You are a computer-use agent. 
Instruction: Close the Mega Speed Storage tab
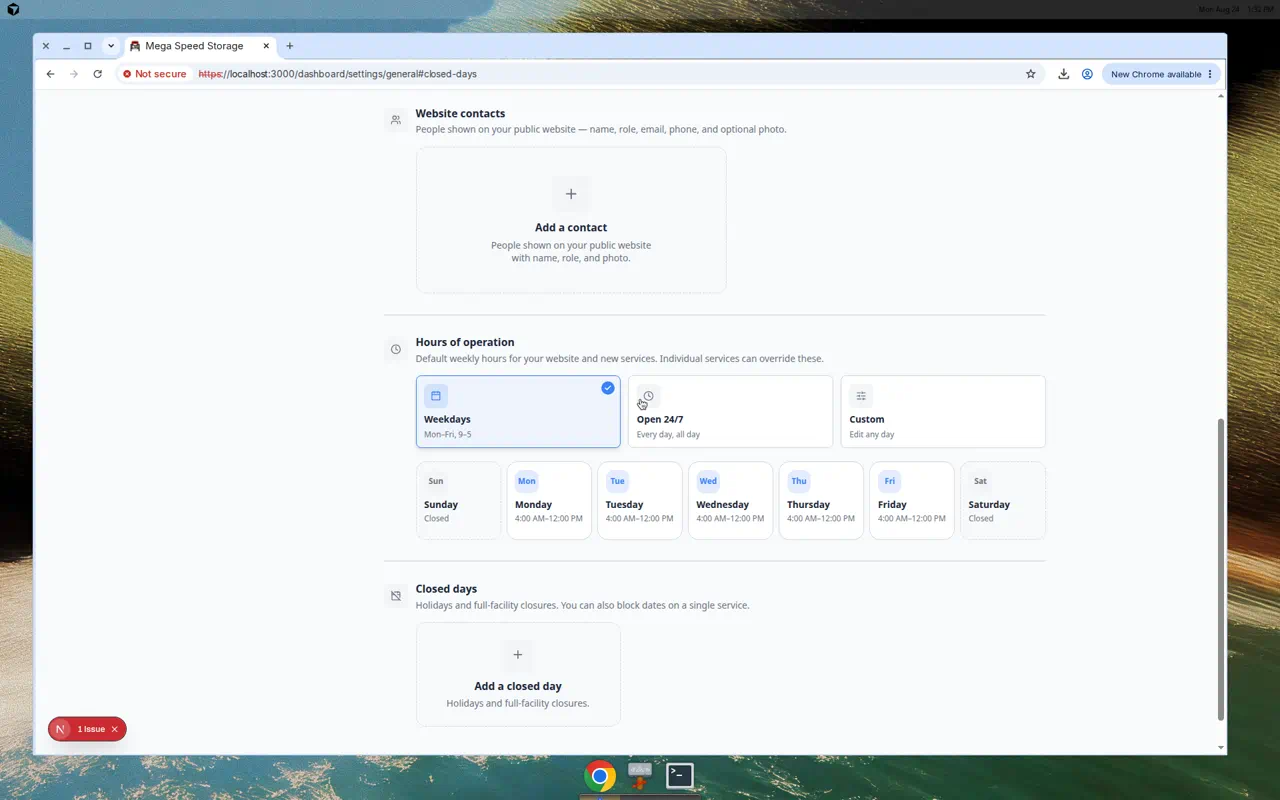coord(266,46)
